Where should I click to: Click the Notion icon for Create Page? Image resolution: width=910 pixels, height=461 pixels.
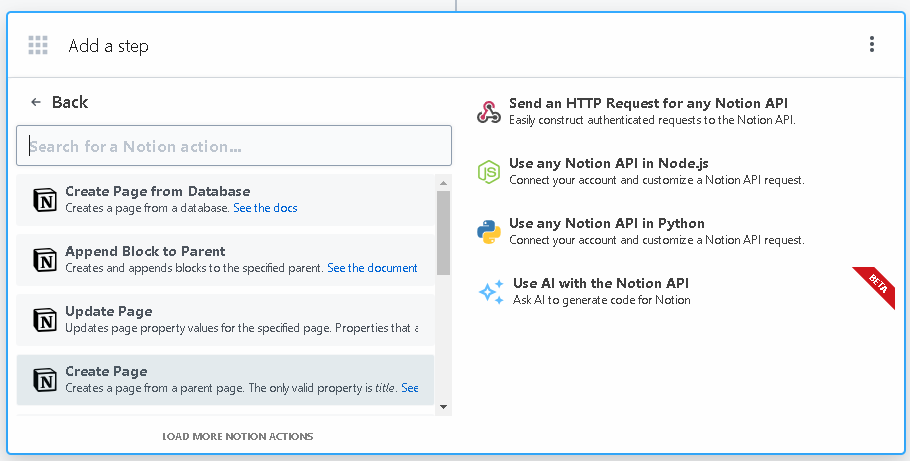(x=45, y=380)
